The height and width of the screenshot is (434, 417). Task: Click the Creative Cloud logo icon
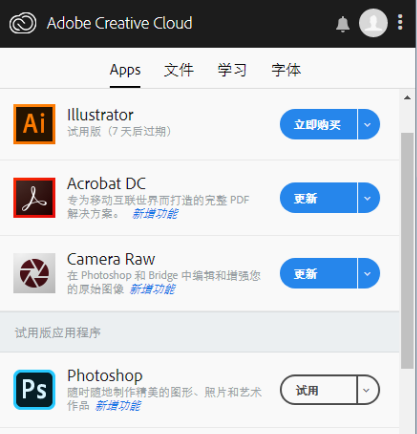pyautogui.click(x=23, y=23)
